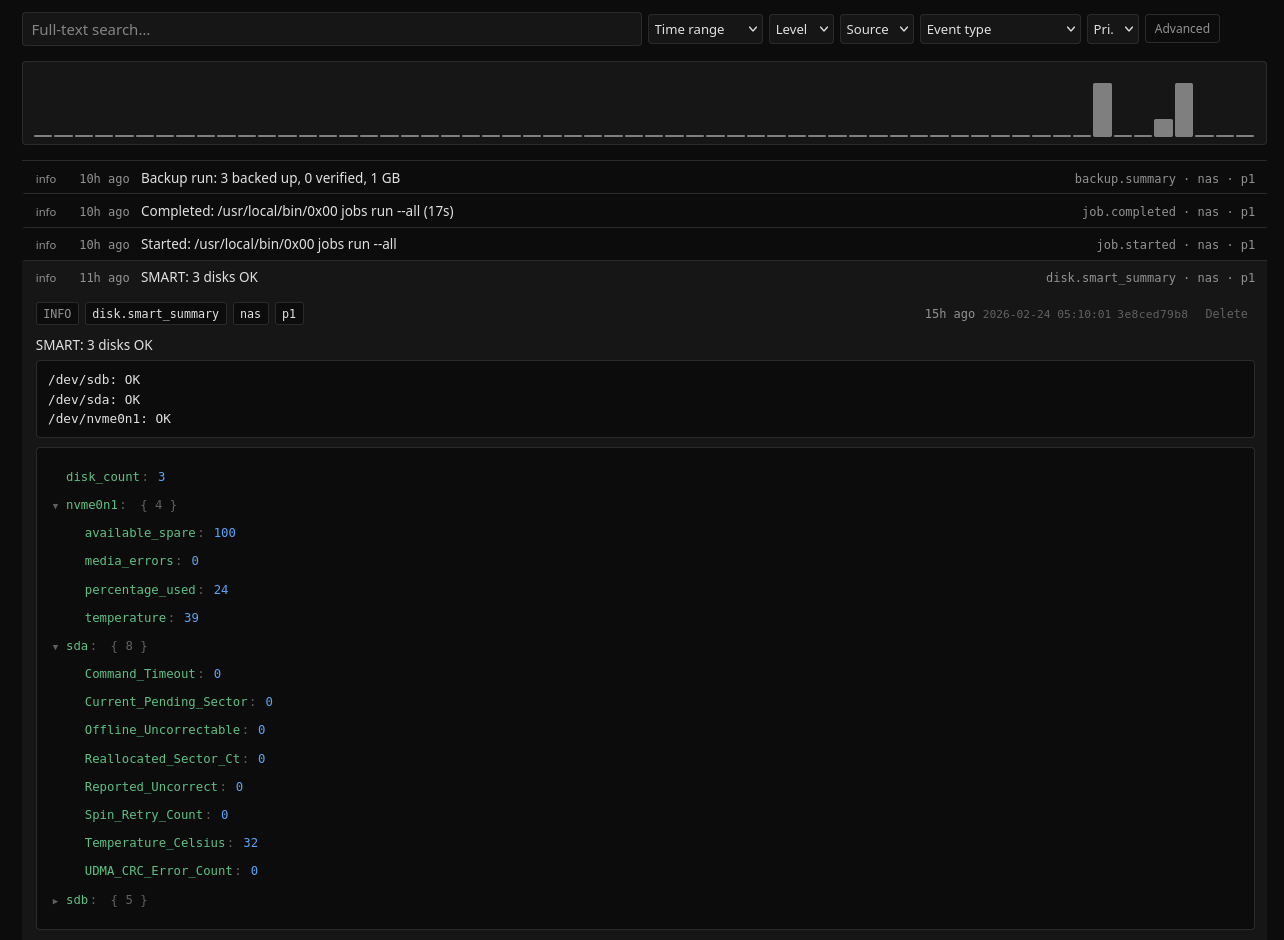The image size is (1284, 940).
Task: Collapse the sda tree node
Action: click(x=56, y=647)
